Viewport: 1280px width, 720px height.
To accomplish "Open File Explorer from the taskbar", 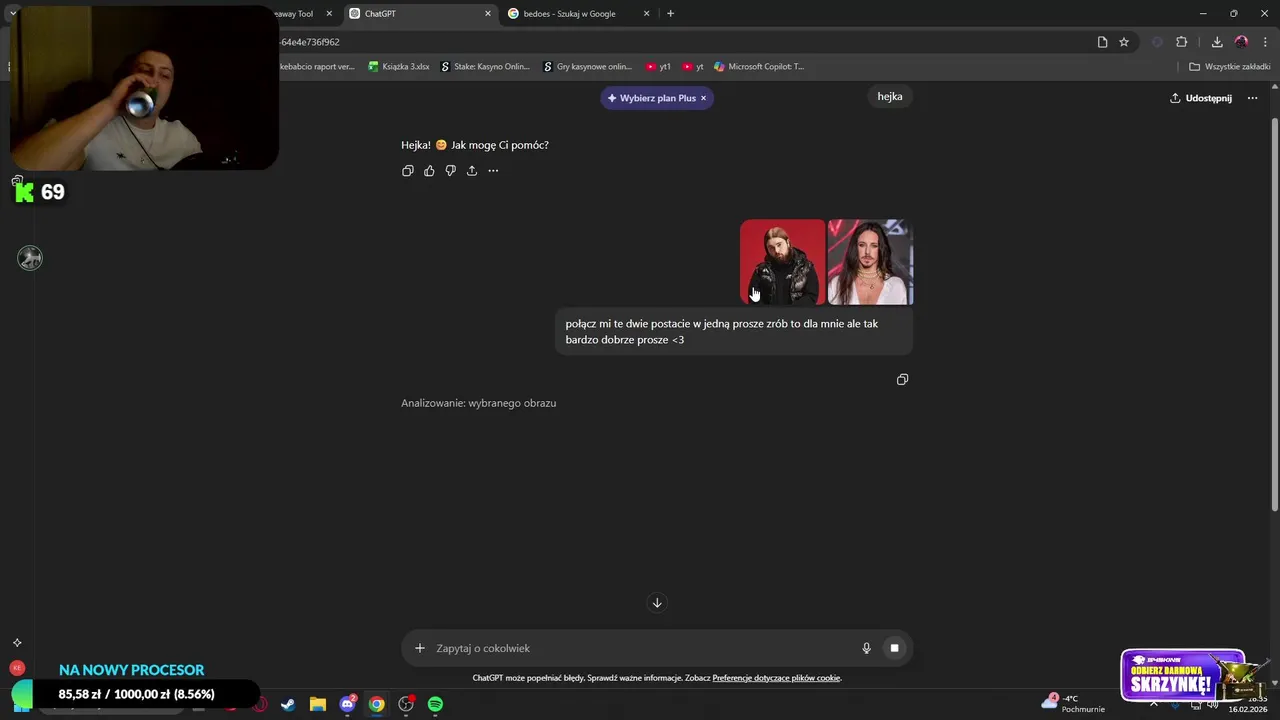I will click(318, 704).
